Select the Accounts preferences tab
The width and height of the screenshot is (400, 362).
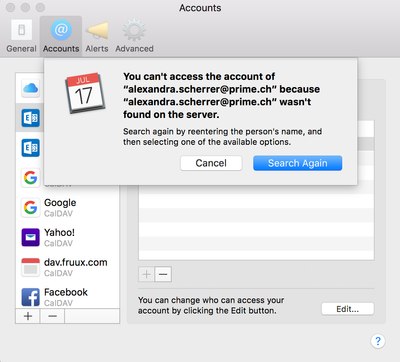[x=61, y=36]
